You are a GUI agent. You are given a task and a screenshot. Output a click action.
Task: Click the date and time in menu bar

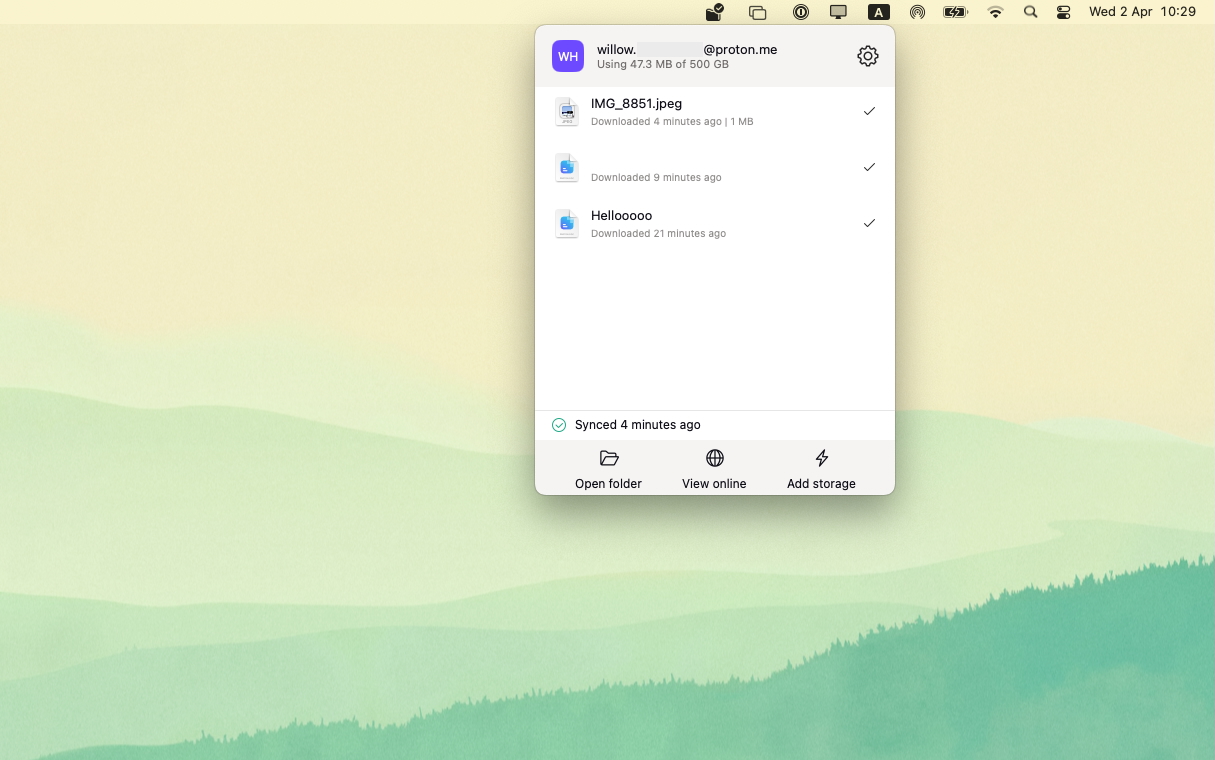coord(1142,12)
